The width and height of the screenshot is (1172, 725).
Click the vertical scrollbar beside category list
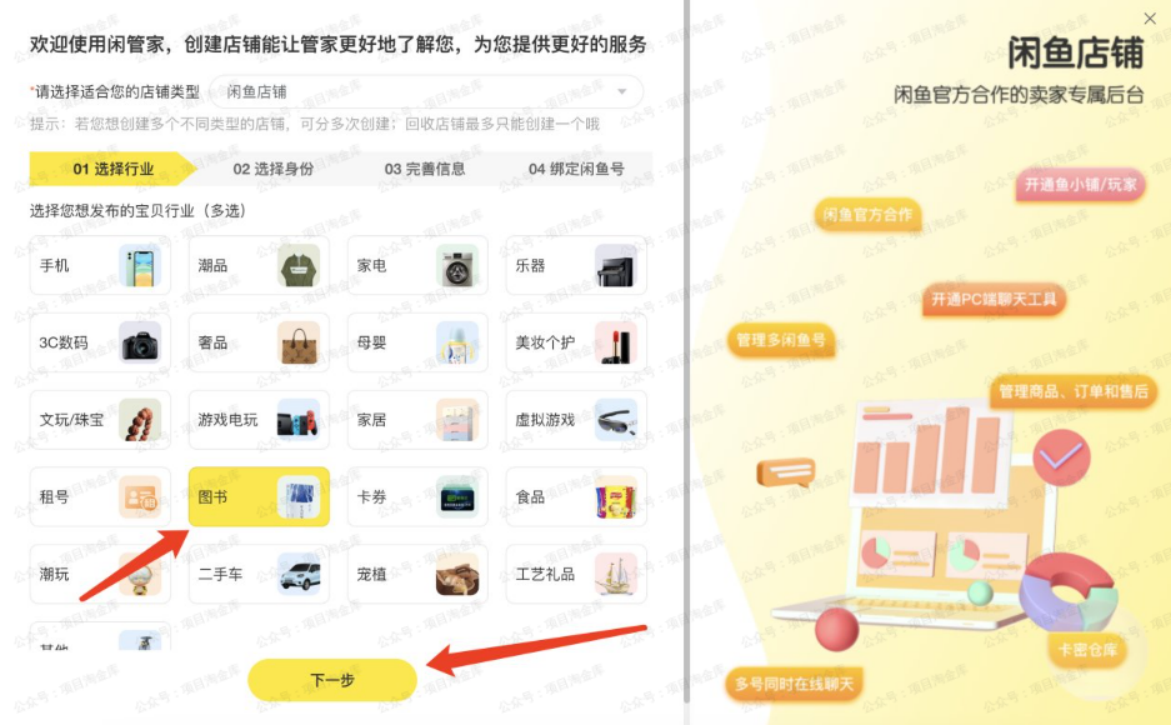[x=686, y=351]
